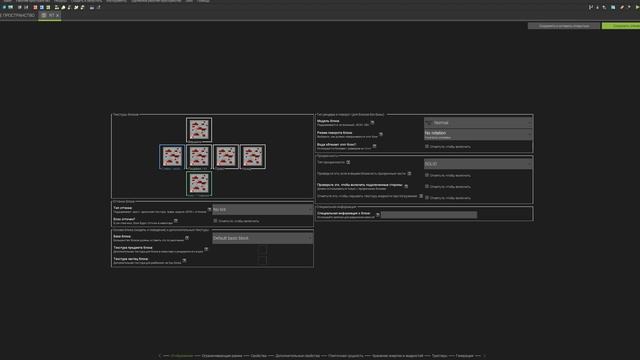Select the rightmost side texture thumbnail
The height and width of the screenshot is (360, 640).
click(253, 157)
